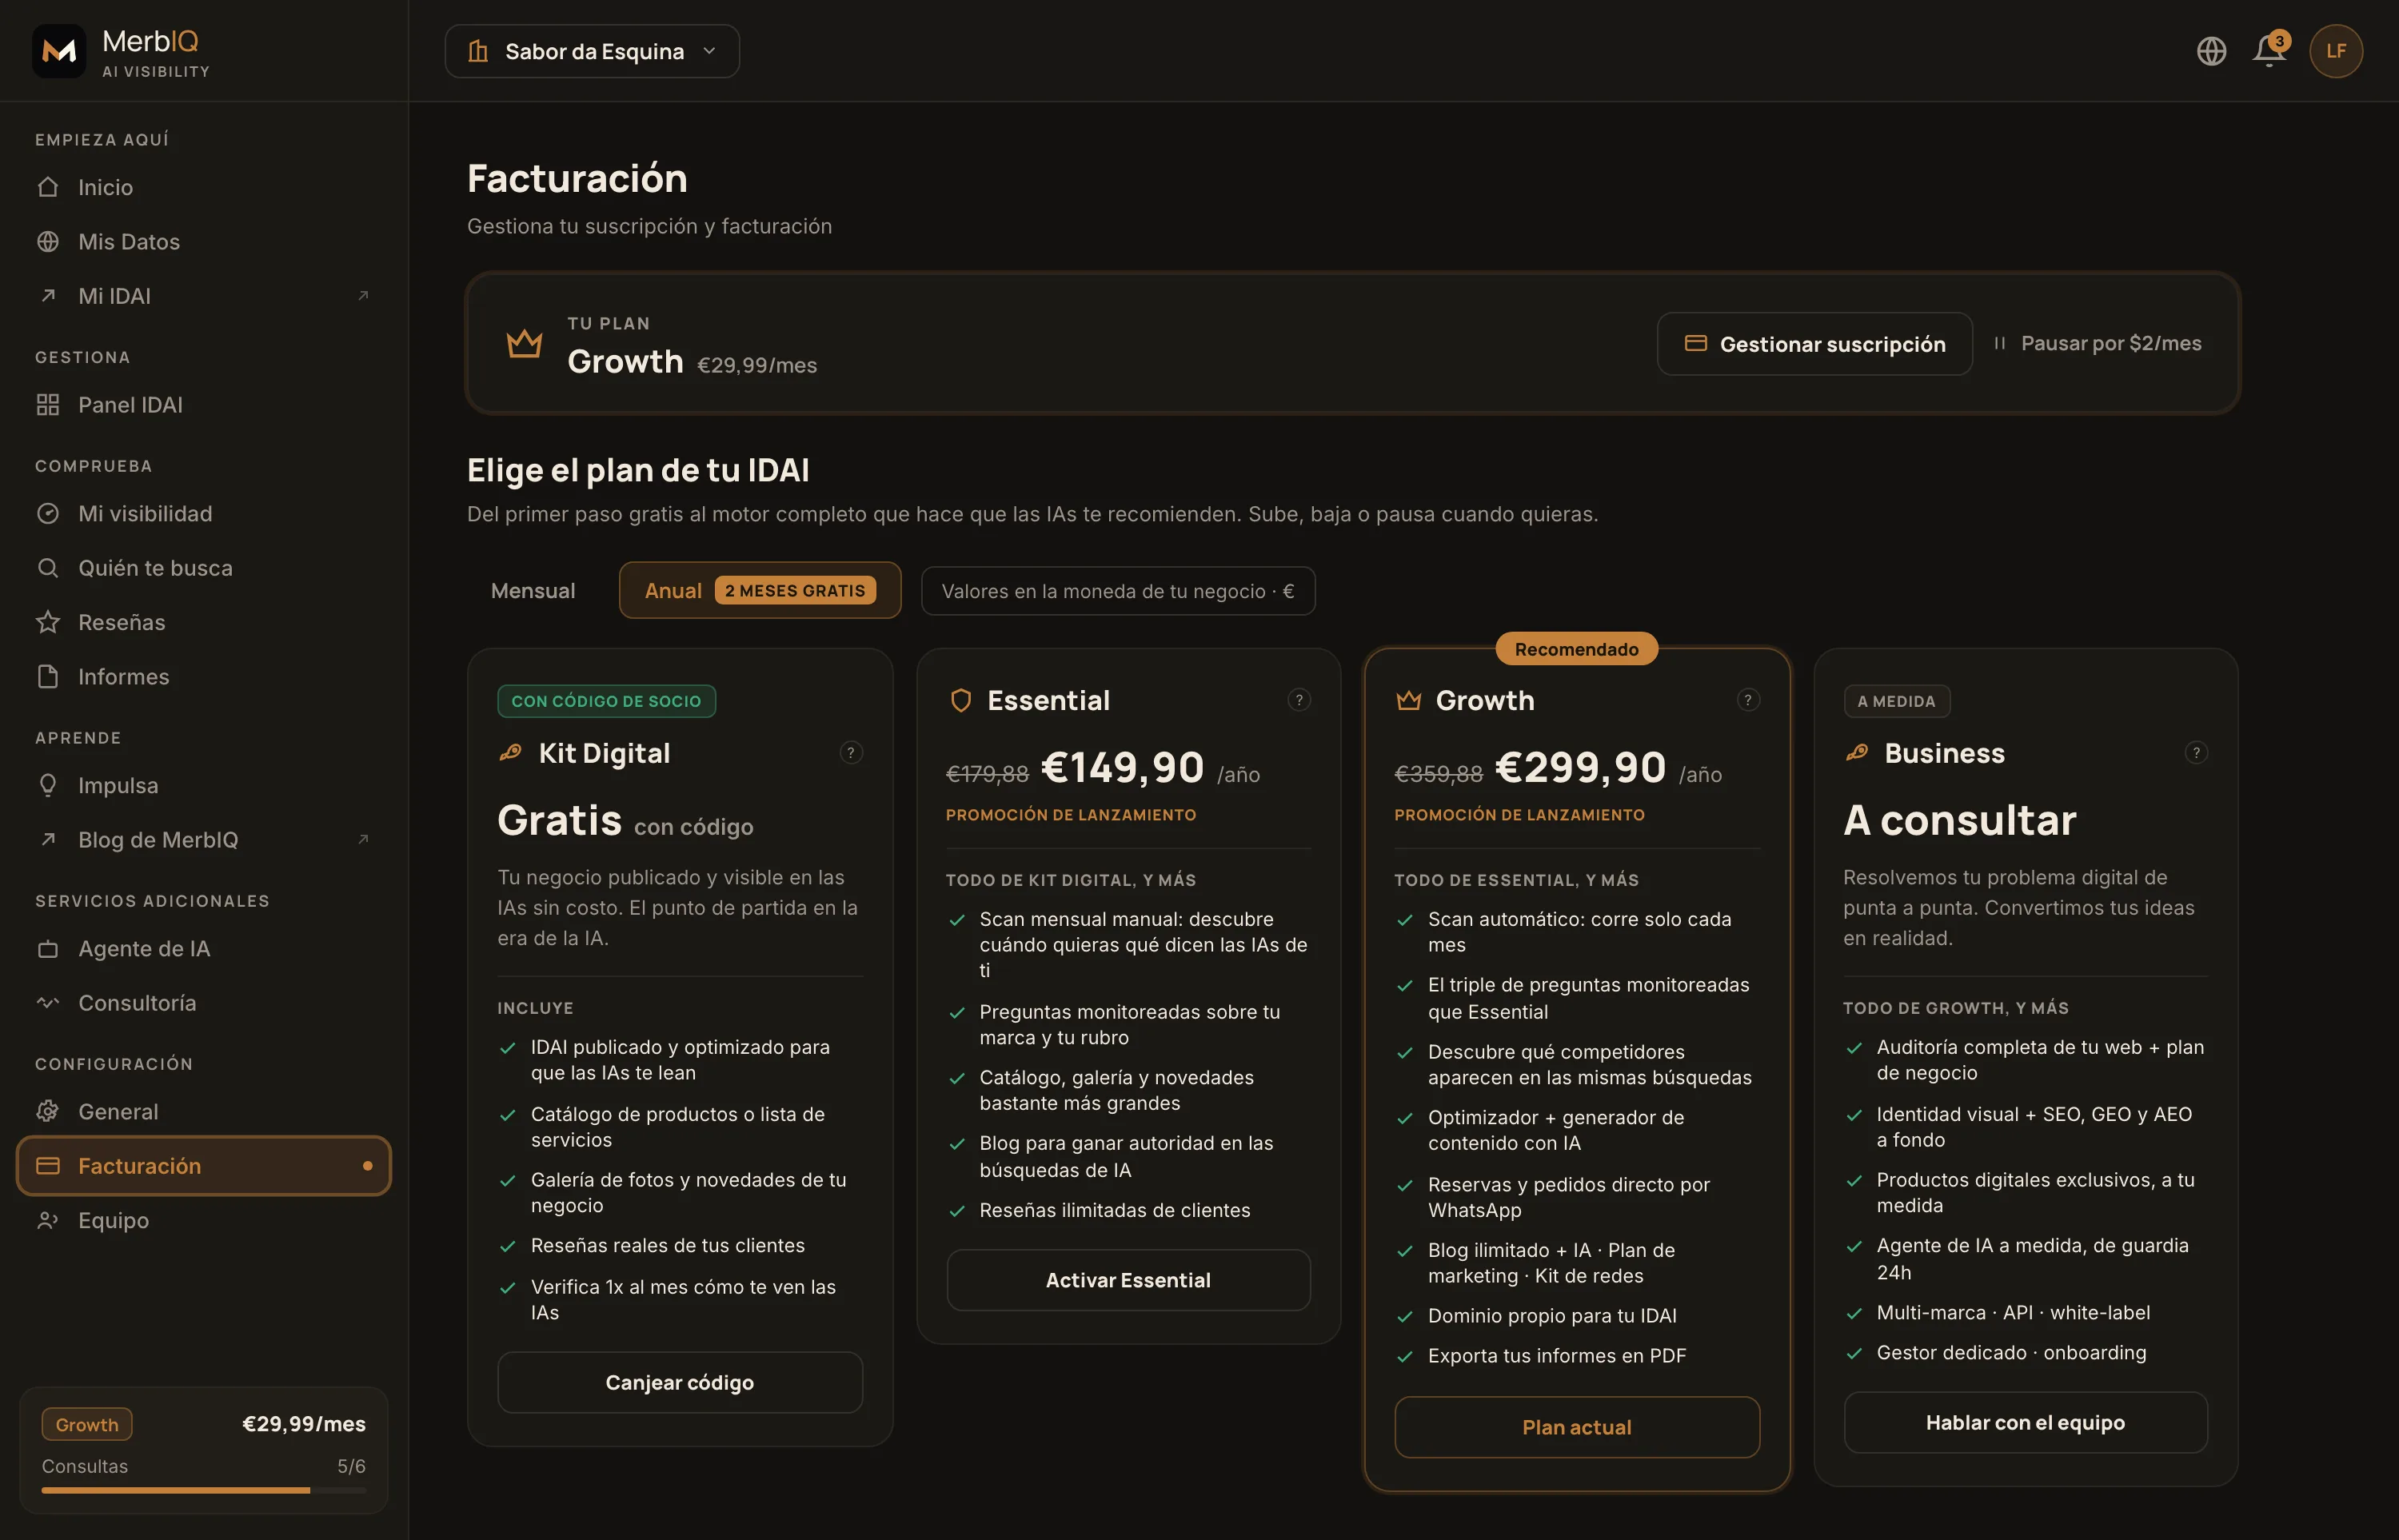The width and height of the screenshot is (2399, 1540).
Task: Click the help icon on Growth card
Action: [x=1748, y=700]
